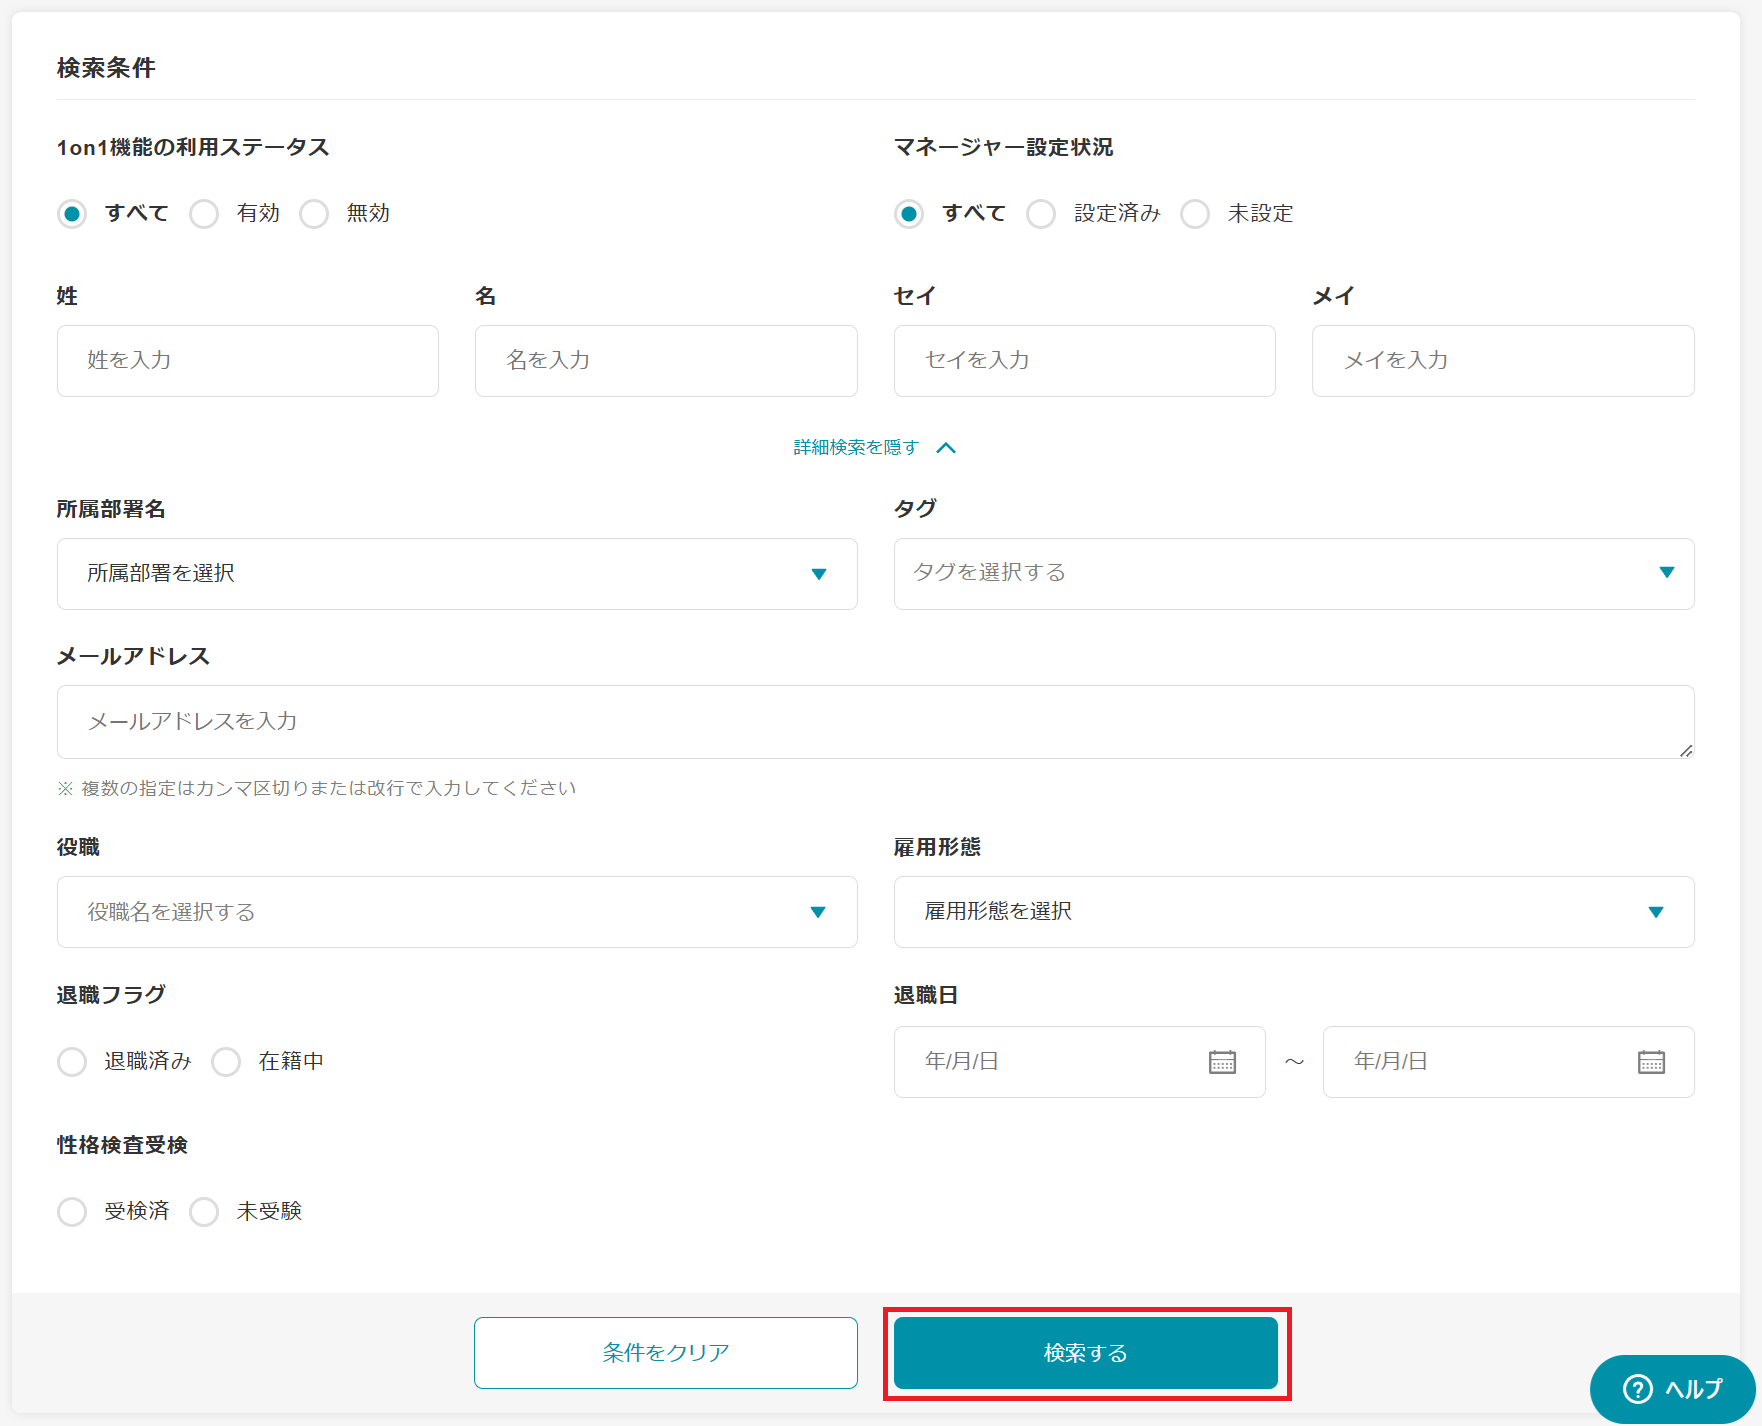Enable the 退職済み radio under 退職フラグ

pyautogui.click(x=72, y=1062)
